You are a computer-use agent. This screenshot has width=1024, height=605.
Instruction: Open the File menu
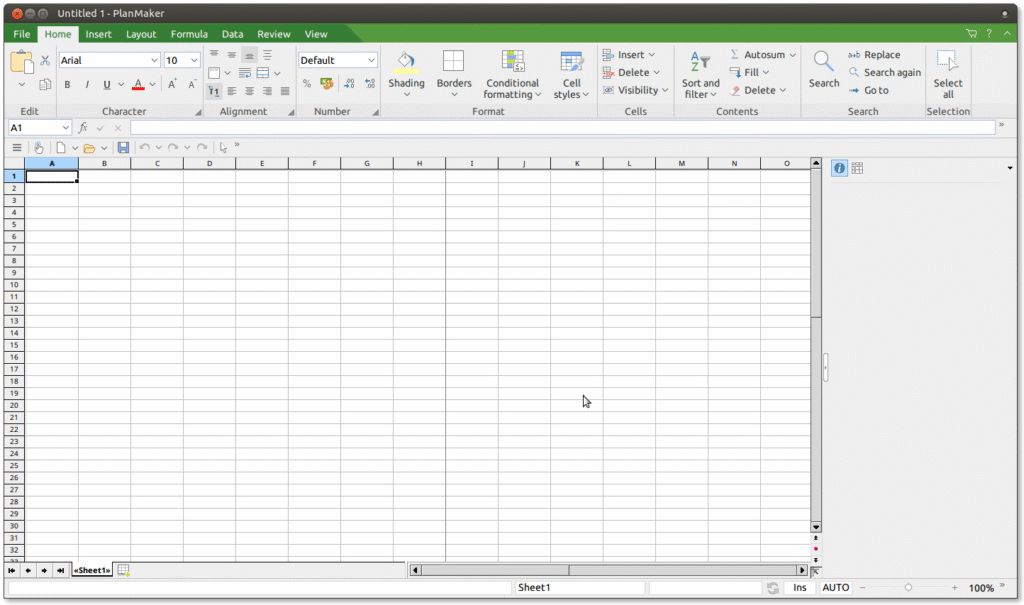21,34
